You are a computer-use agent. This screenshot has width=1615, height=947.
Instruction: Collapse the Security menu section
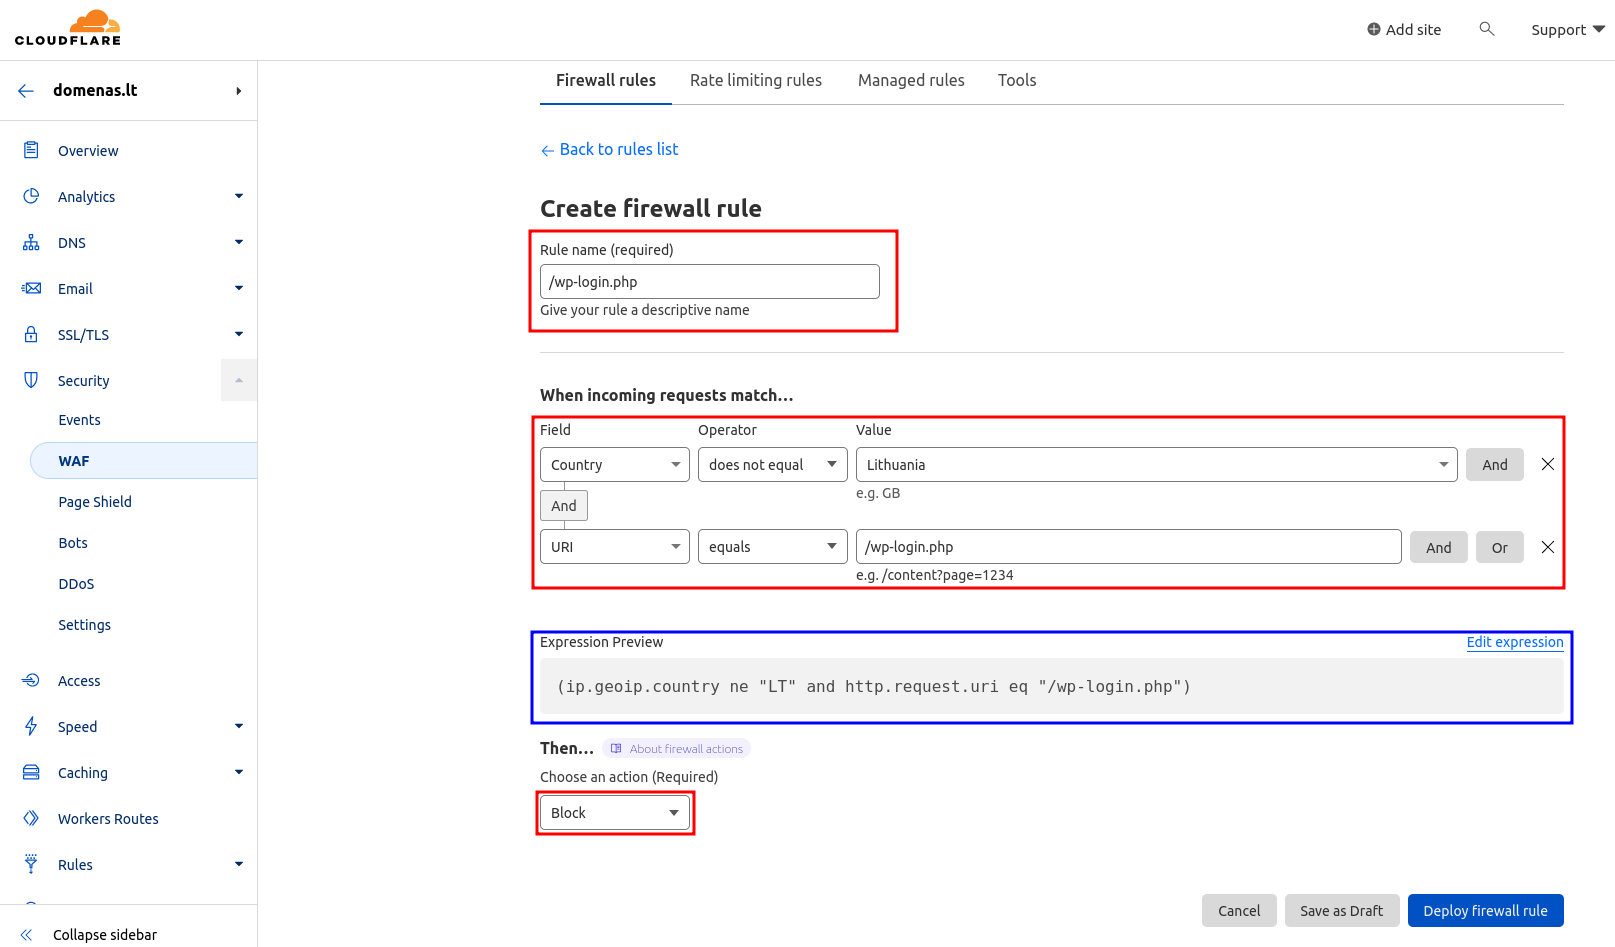tap(238, 380)
